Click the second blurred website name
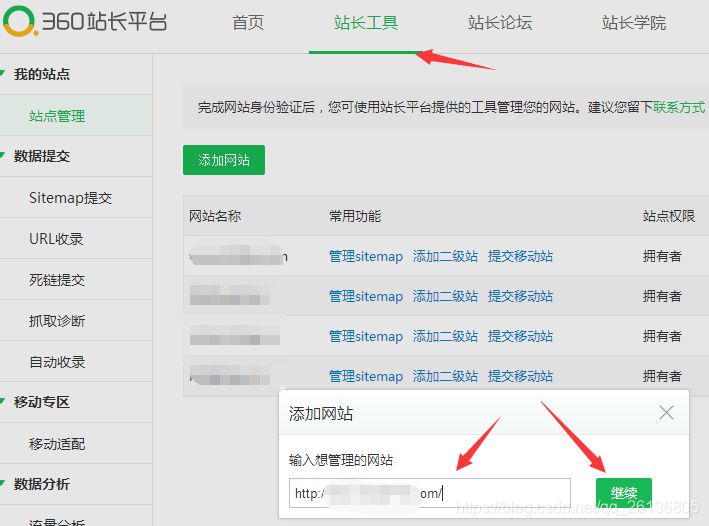This screenshot has width=709, height=526. pyautogui.click(x=230, y=295)
